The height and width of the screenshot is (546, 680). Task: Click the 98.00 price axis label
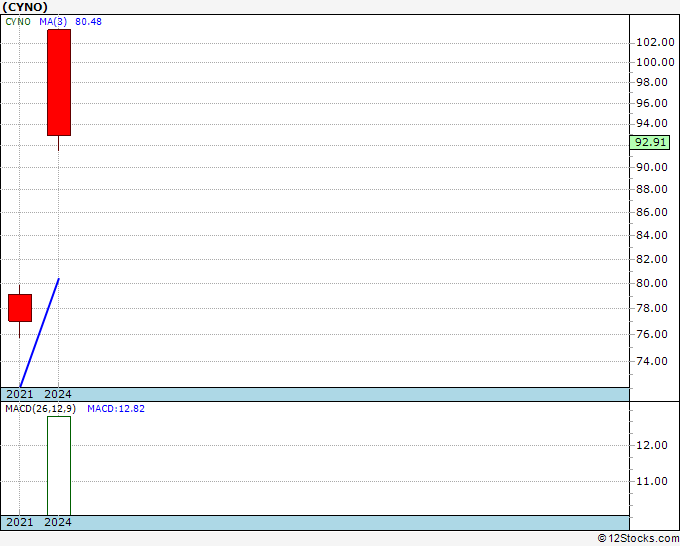tap(651, 82)
